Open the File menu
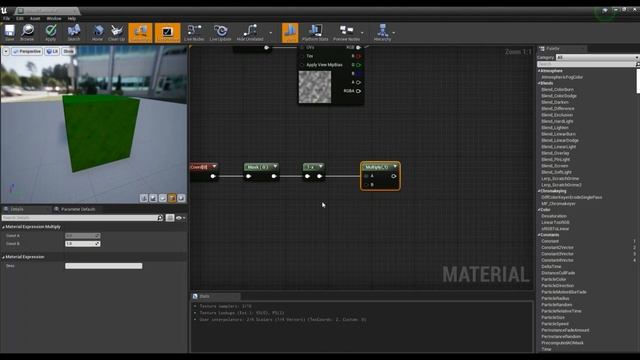 (x=7, y=18)
